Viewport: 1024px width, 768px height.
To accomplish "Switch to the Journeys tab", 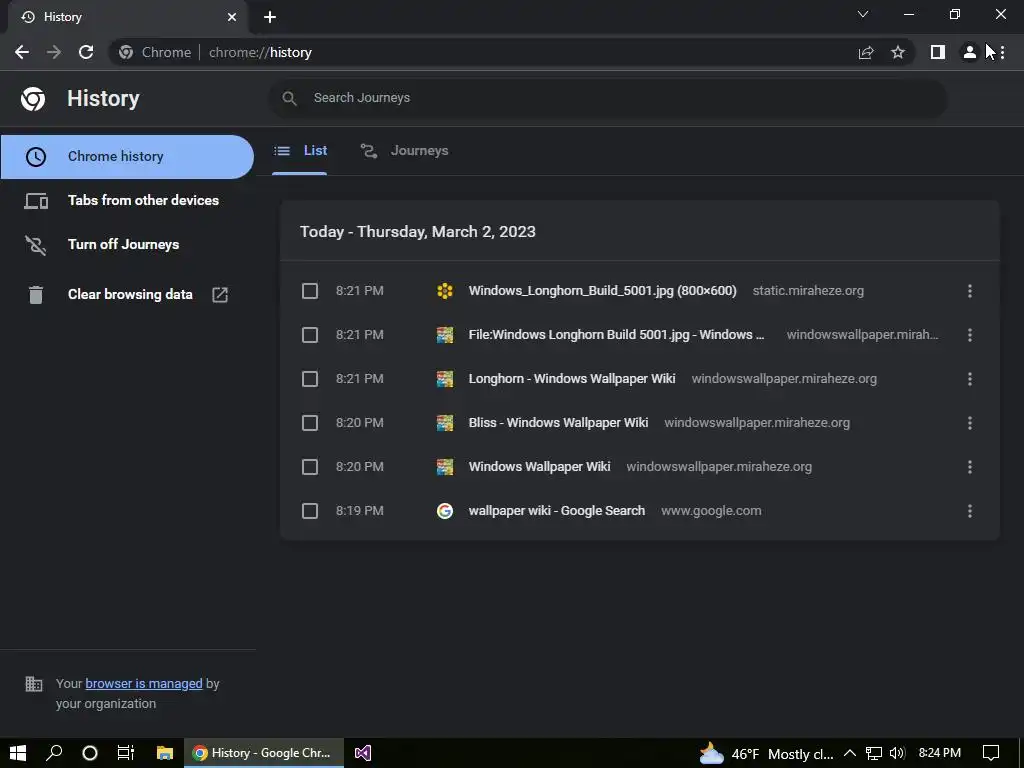I will click(405, 151).
